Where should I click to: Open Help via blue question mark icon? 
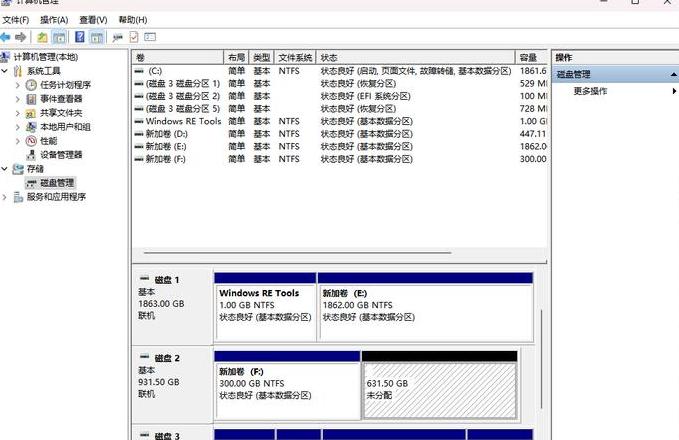tap(80, 37)
